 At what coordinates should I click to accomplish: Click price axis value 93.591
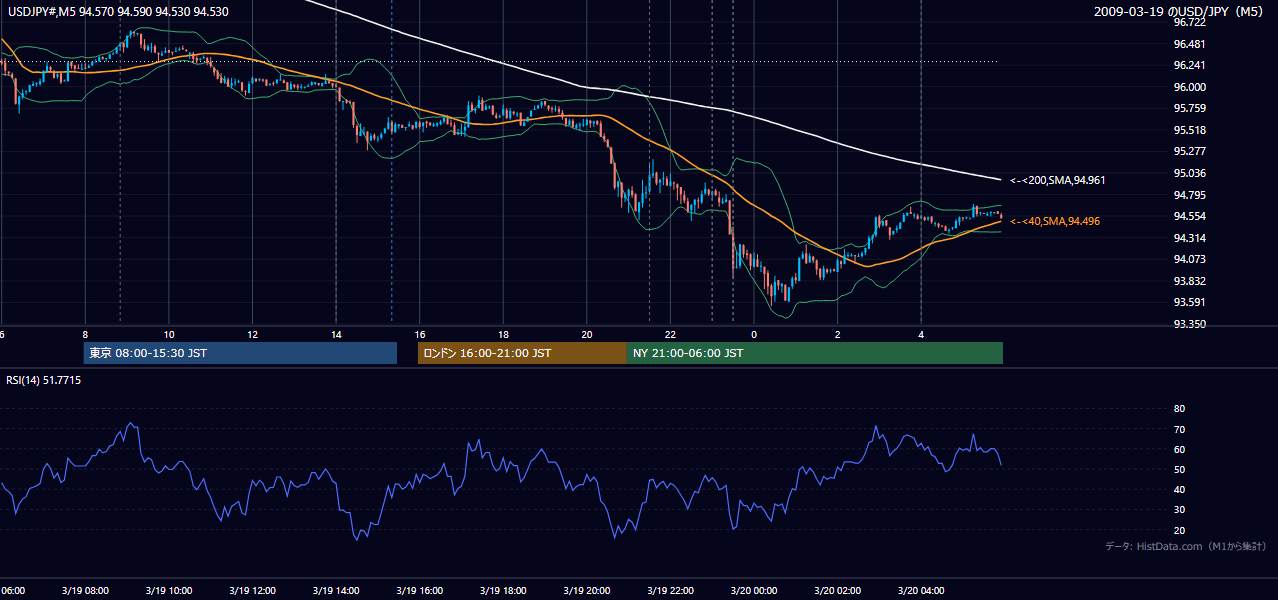click(1188, 302)
